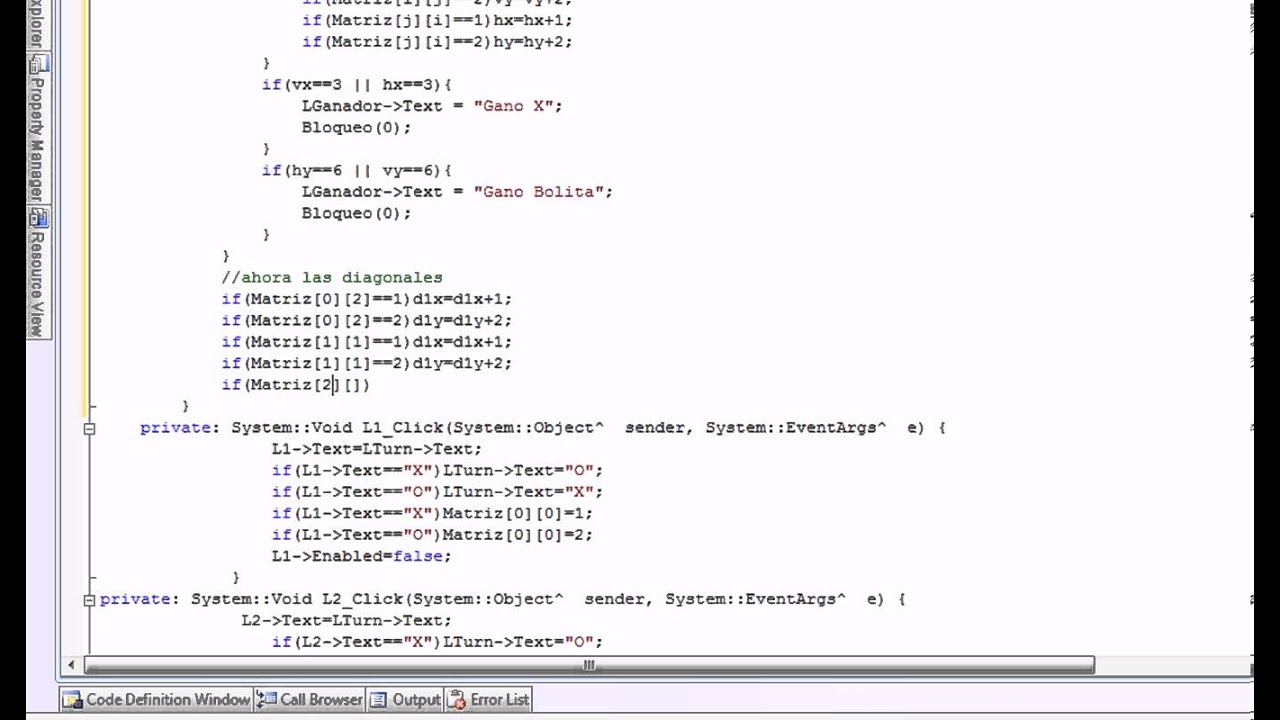Click 'if(Matriz[0][2]==1)d1x=d1x+1;' line
Image resolution: width=1280 pixels, height=720 pixels.
[367, 299]
